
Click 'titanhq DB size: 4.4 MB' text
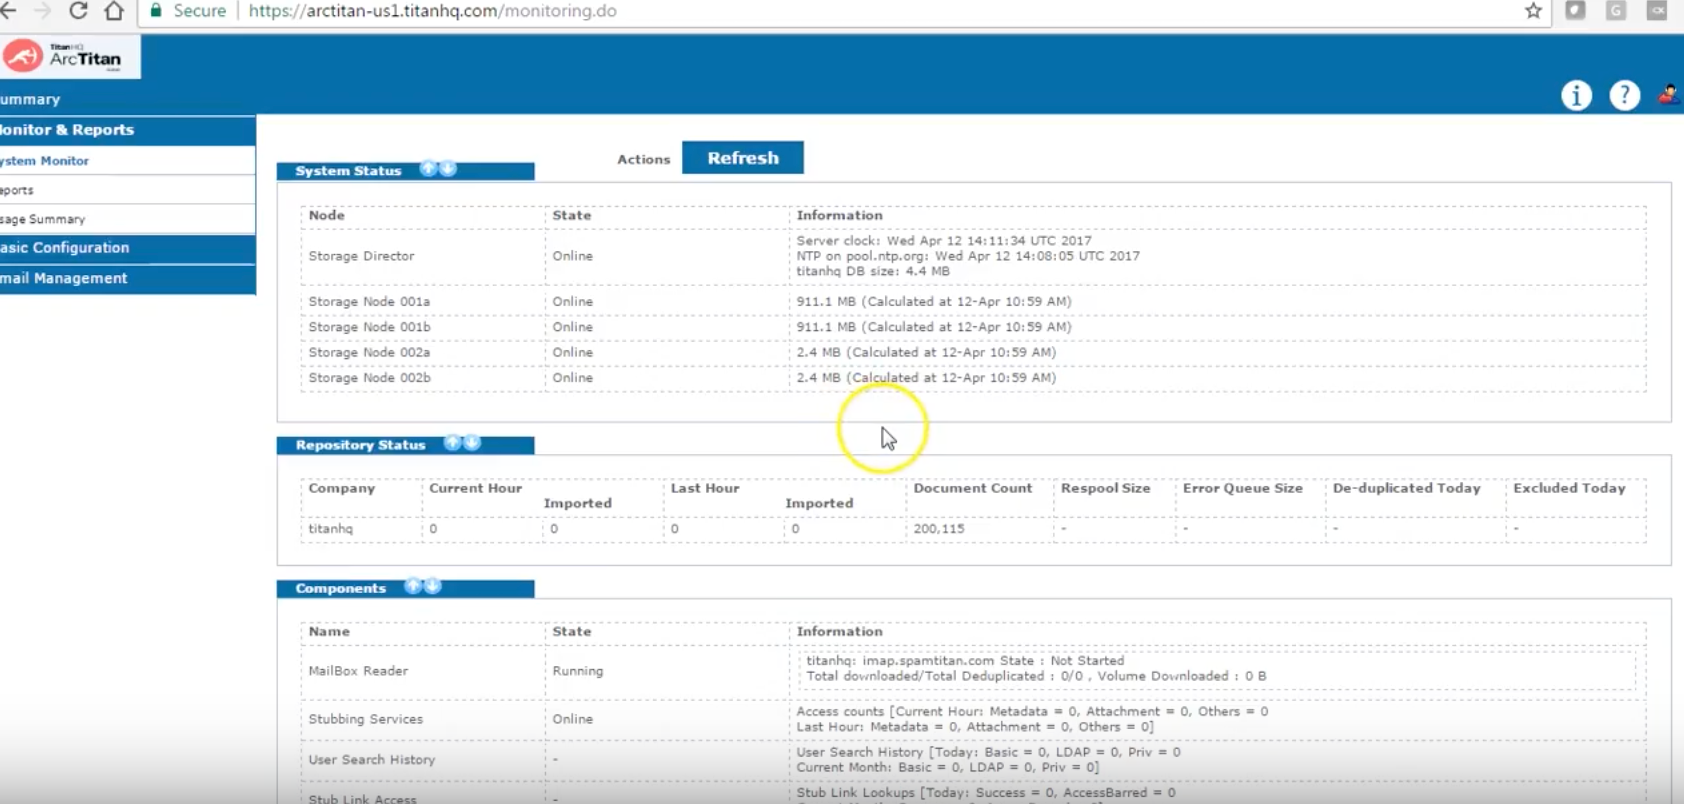873,271
